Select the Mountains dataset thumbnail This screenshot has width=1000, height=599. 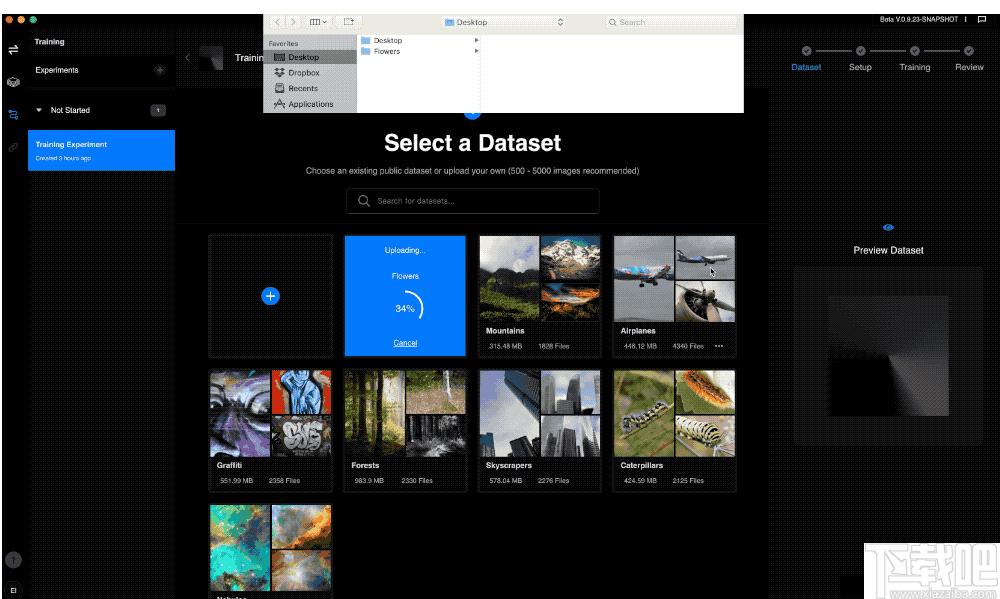(x=540, y=278)
